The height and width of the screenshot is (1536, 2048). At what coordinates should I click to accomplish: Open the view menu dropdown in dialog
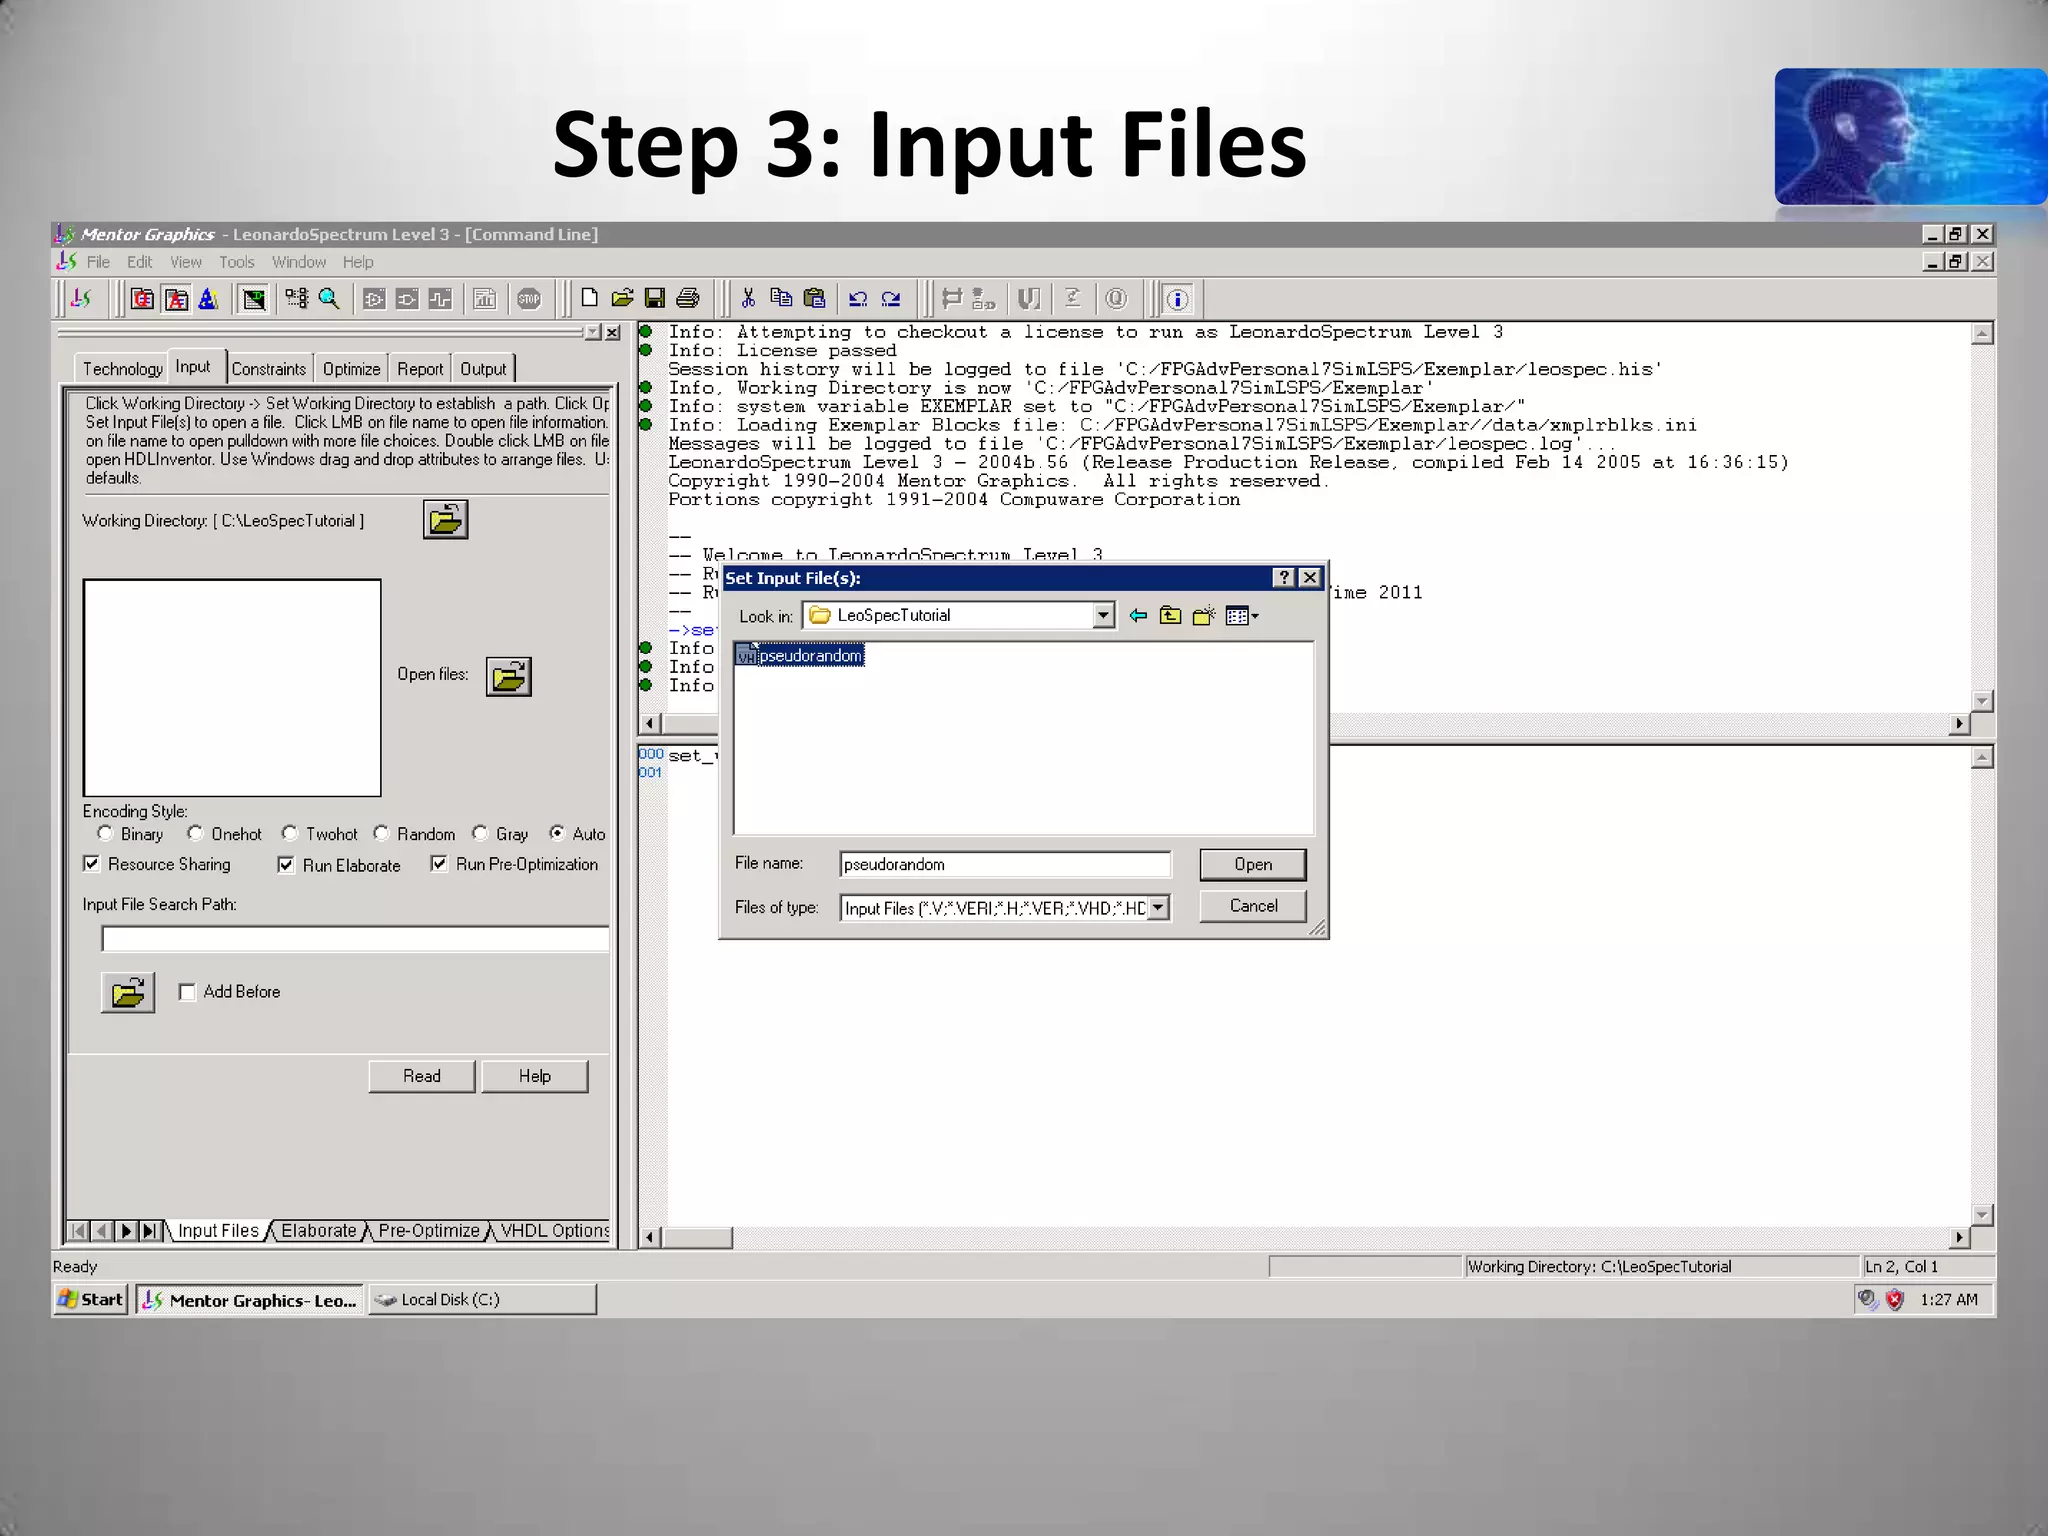pyautogui.click(x=1243, y=616)
